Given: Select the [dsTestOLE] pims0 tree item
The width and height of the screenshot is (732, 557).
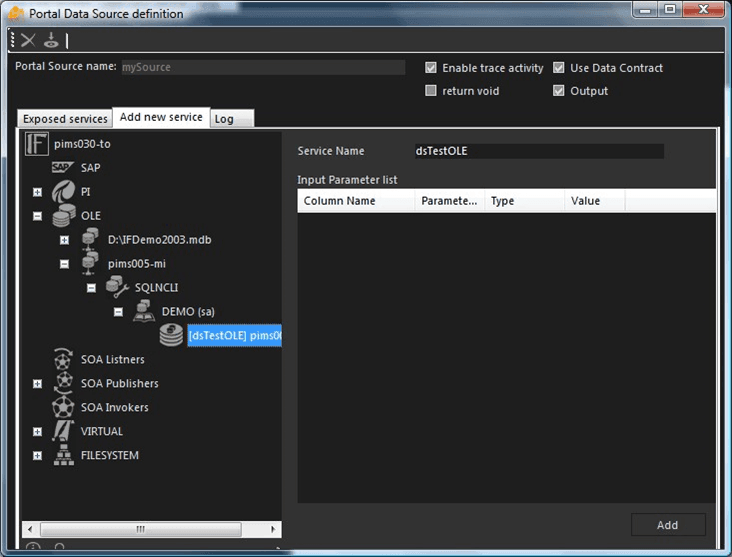Looking at the screenshot, I should tap(234, 335).
